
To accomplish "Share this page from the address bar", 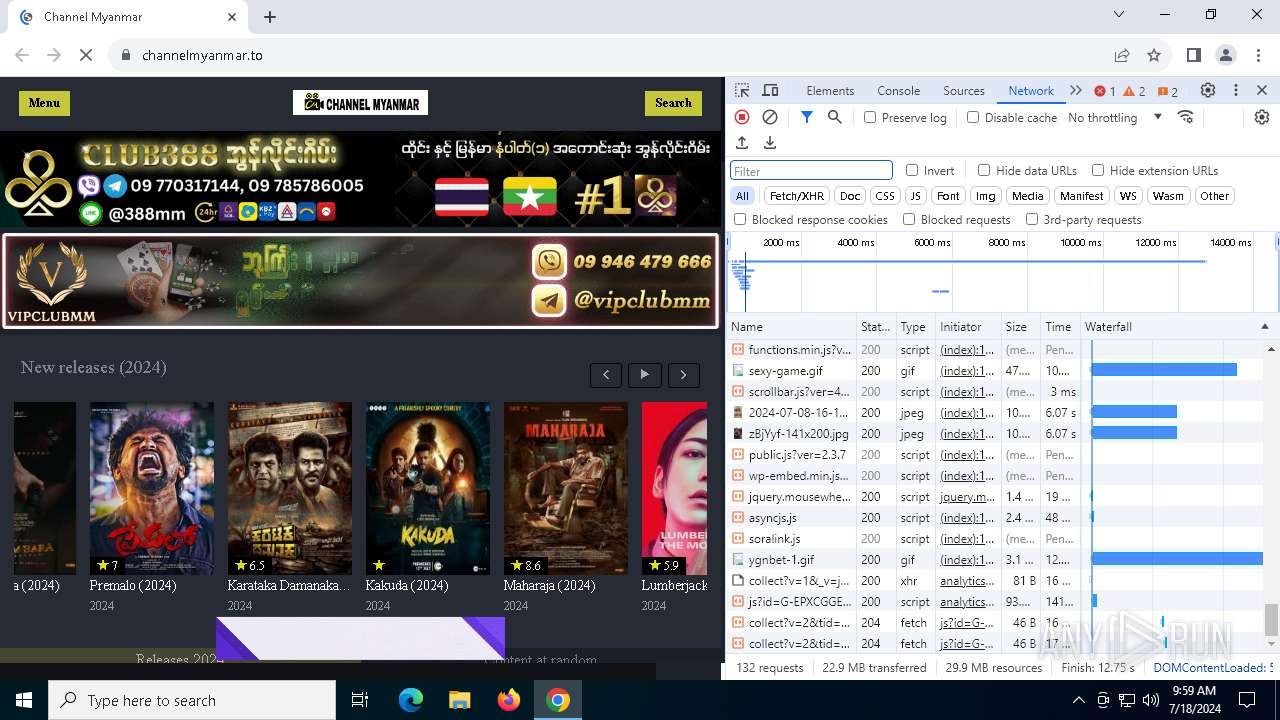I will tap(1122, 55).
